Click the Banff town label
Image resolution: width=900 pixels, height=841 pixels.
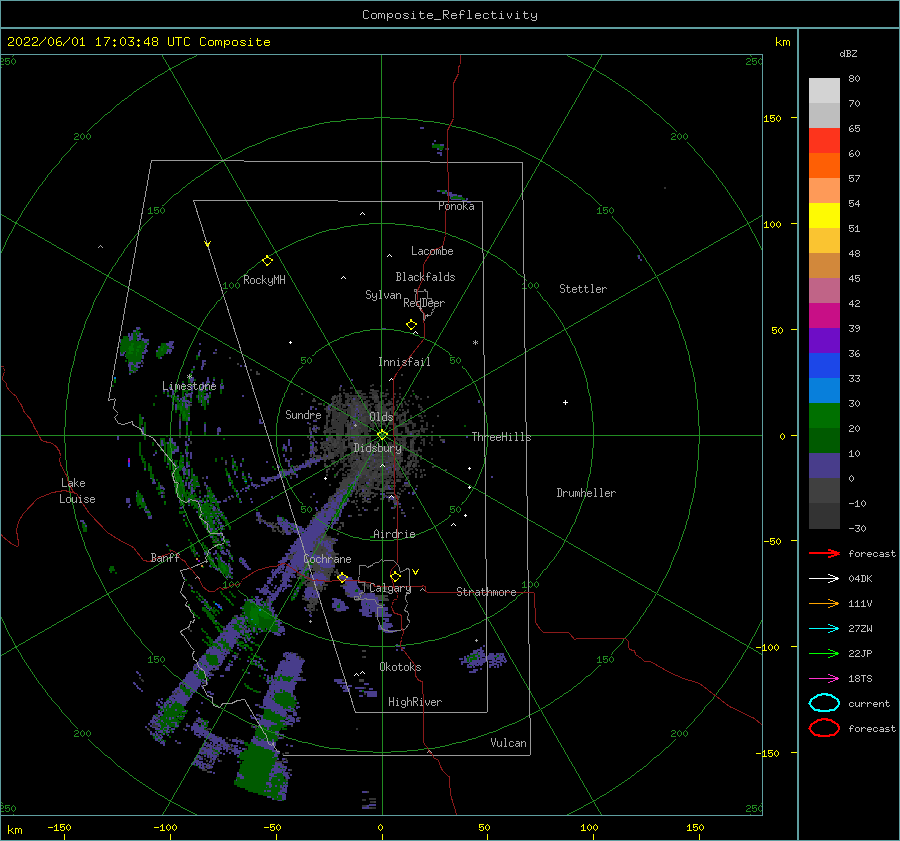coord(165,557)
